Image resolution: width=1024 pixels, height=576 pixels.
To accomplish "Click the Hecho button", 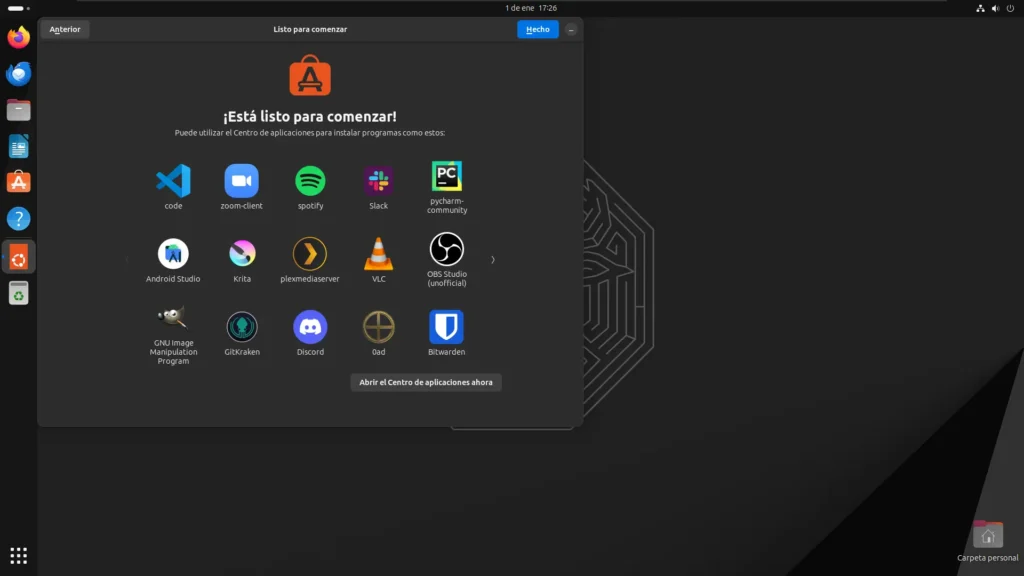I will 537,29.
